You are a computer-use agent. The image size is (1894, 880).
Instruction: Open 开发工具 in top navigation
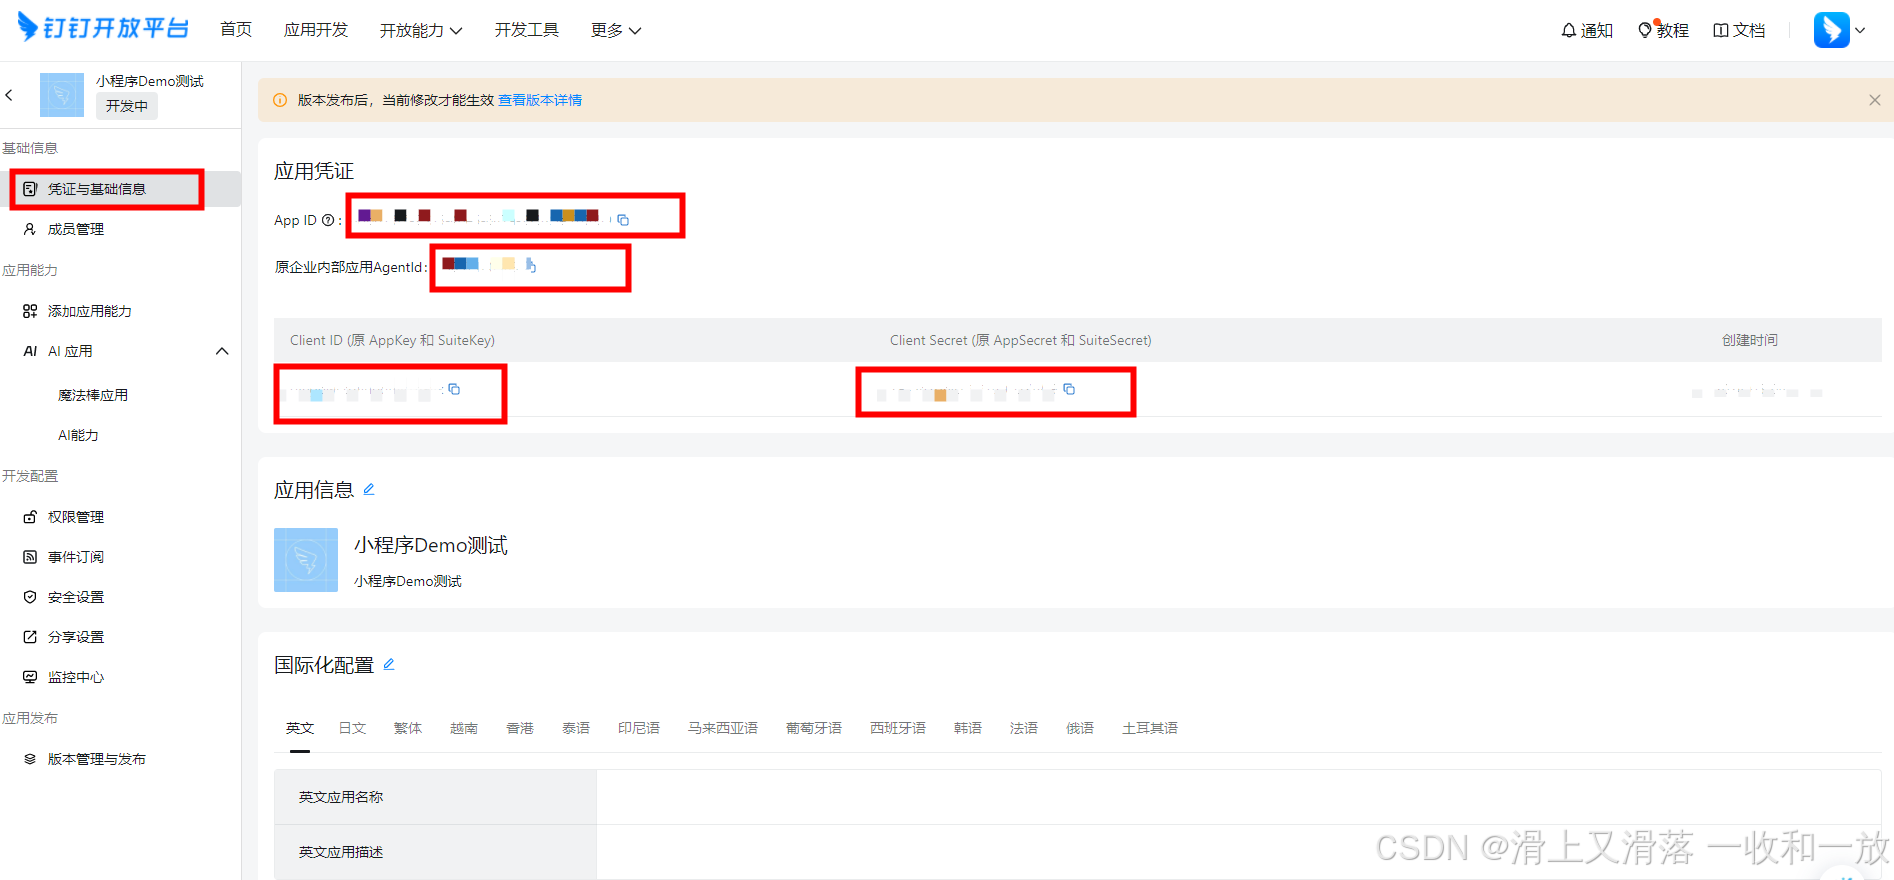527,30
